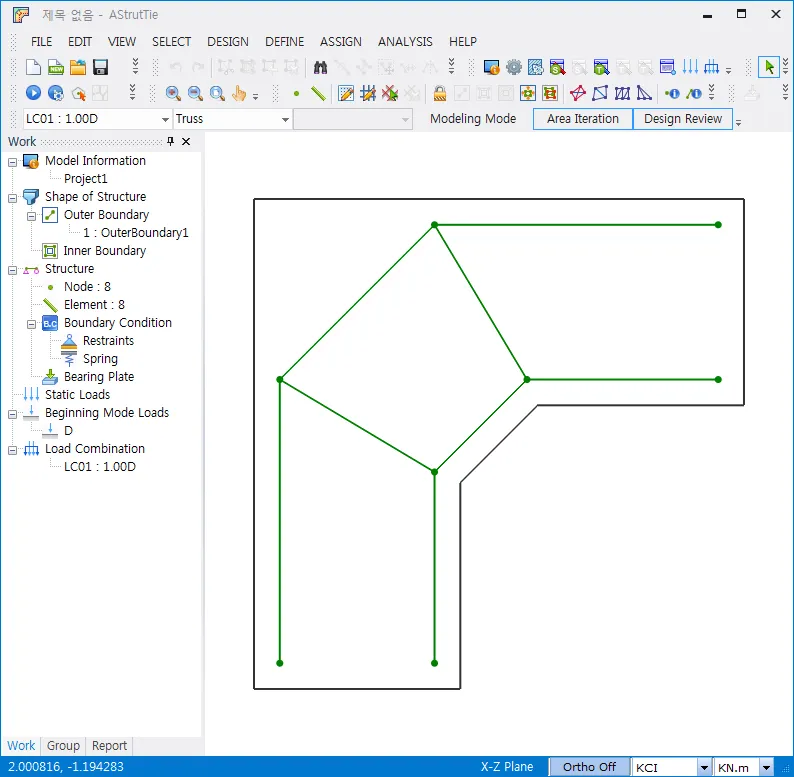Click the blue Run analysis play icon
This screenshot has width=794, height=777.
click(33, 93)
